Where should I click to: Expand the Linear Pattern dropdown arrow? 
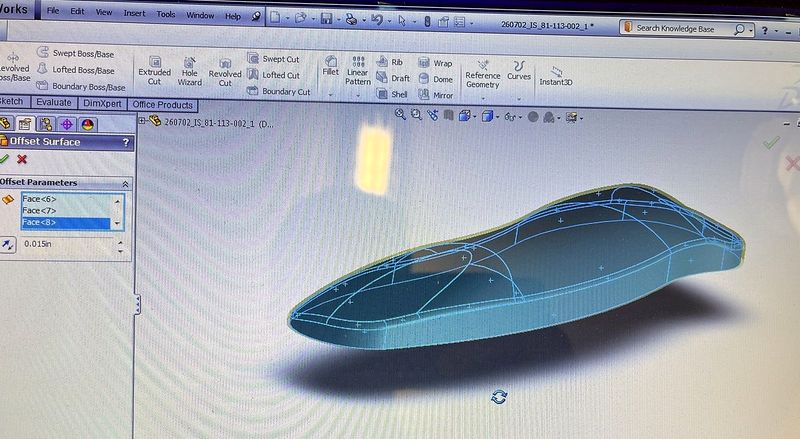(x=358, y=95)
